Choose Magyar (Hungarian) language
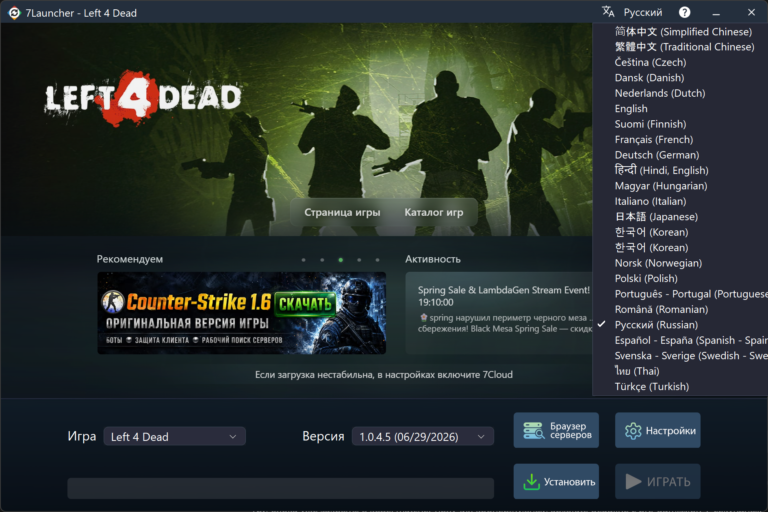The image size is (768, 512). click(x=661, y=186)
